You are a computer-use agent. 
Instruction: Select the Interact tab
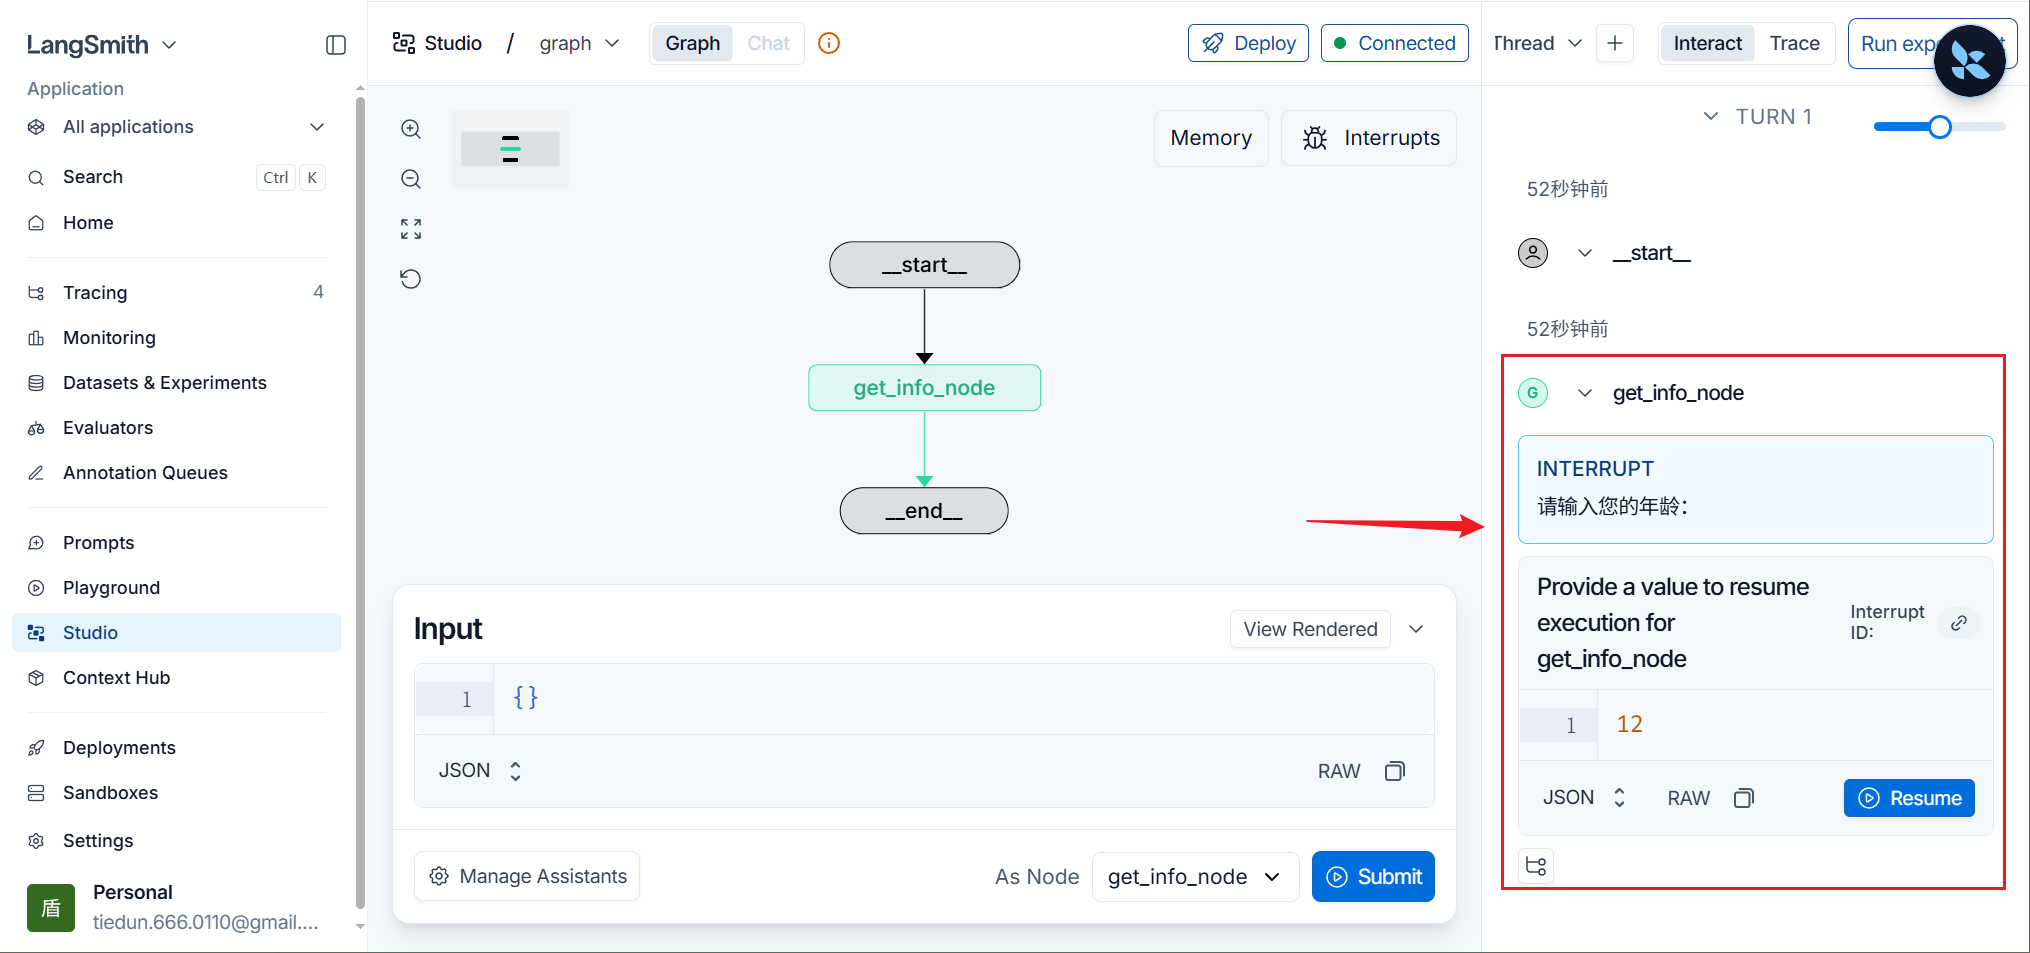pyautogui.click(x=1707, y=43)
